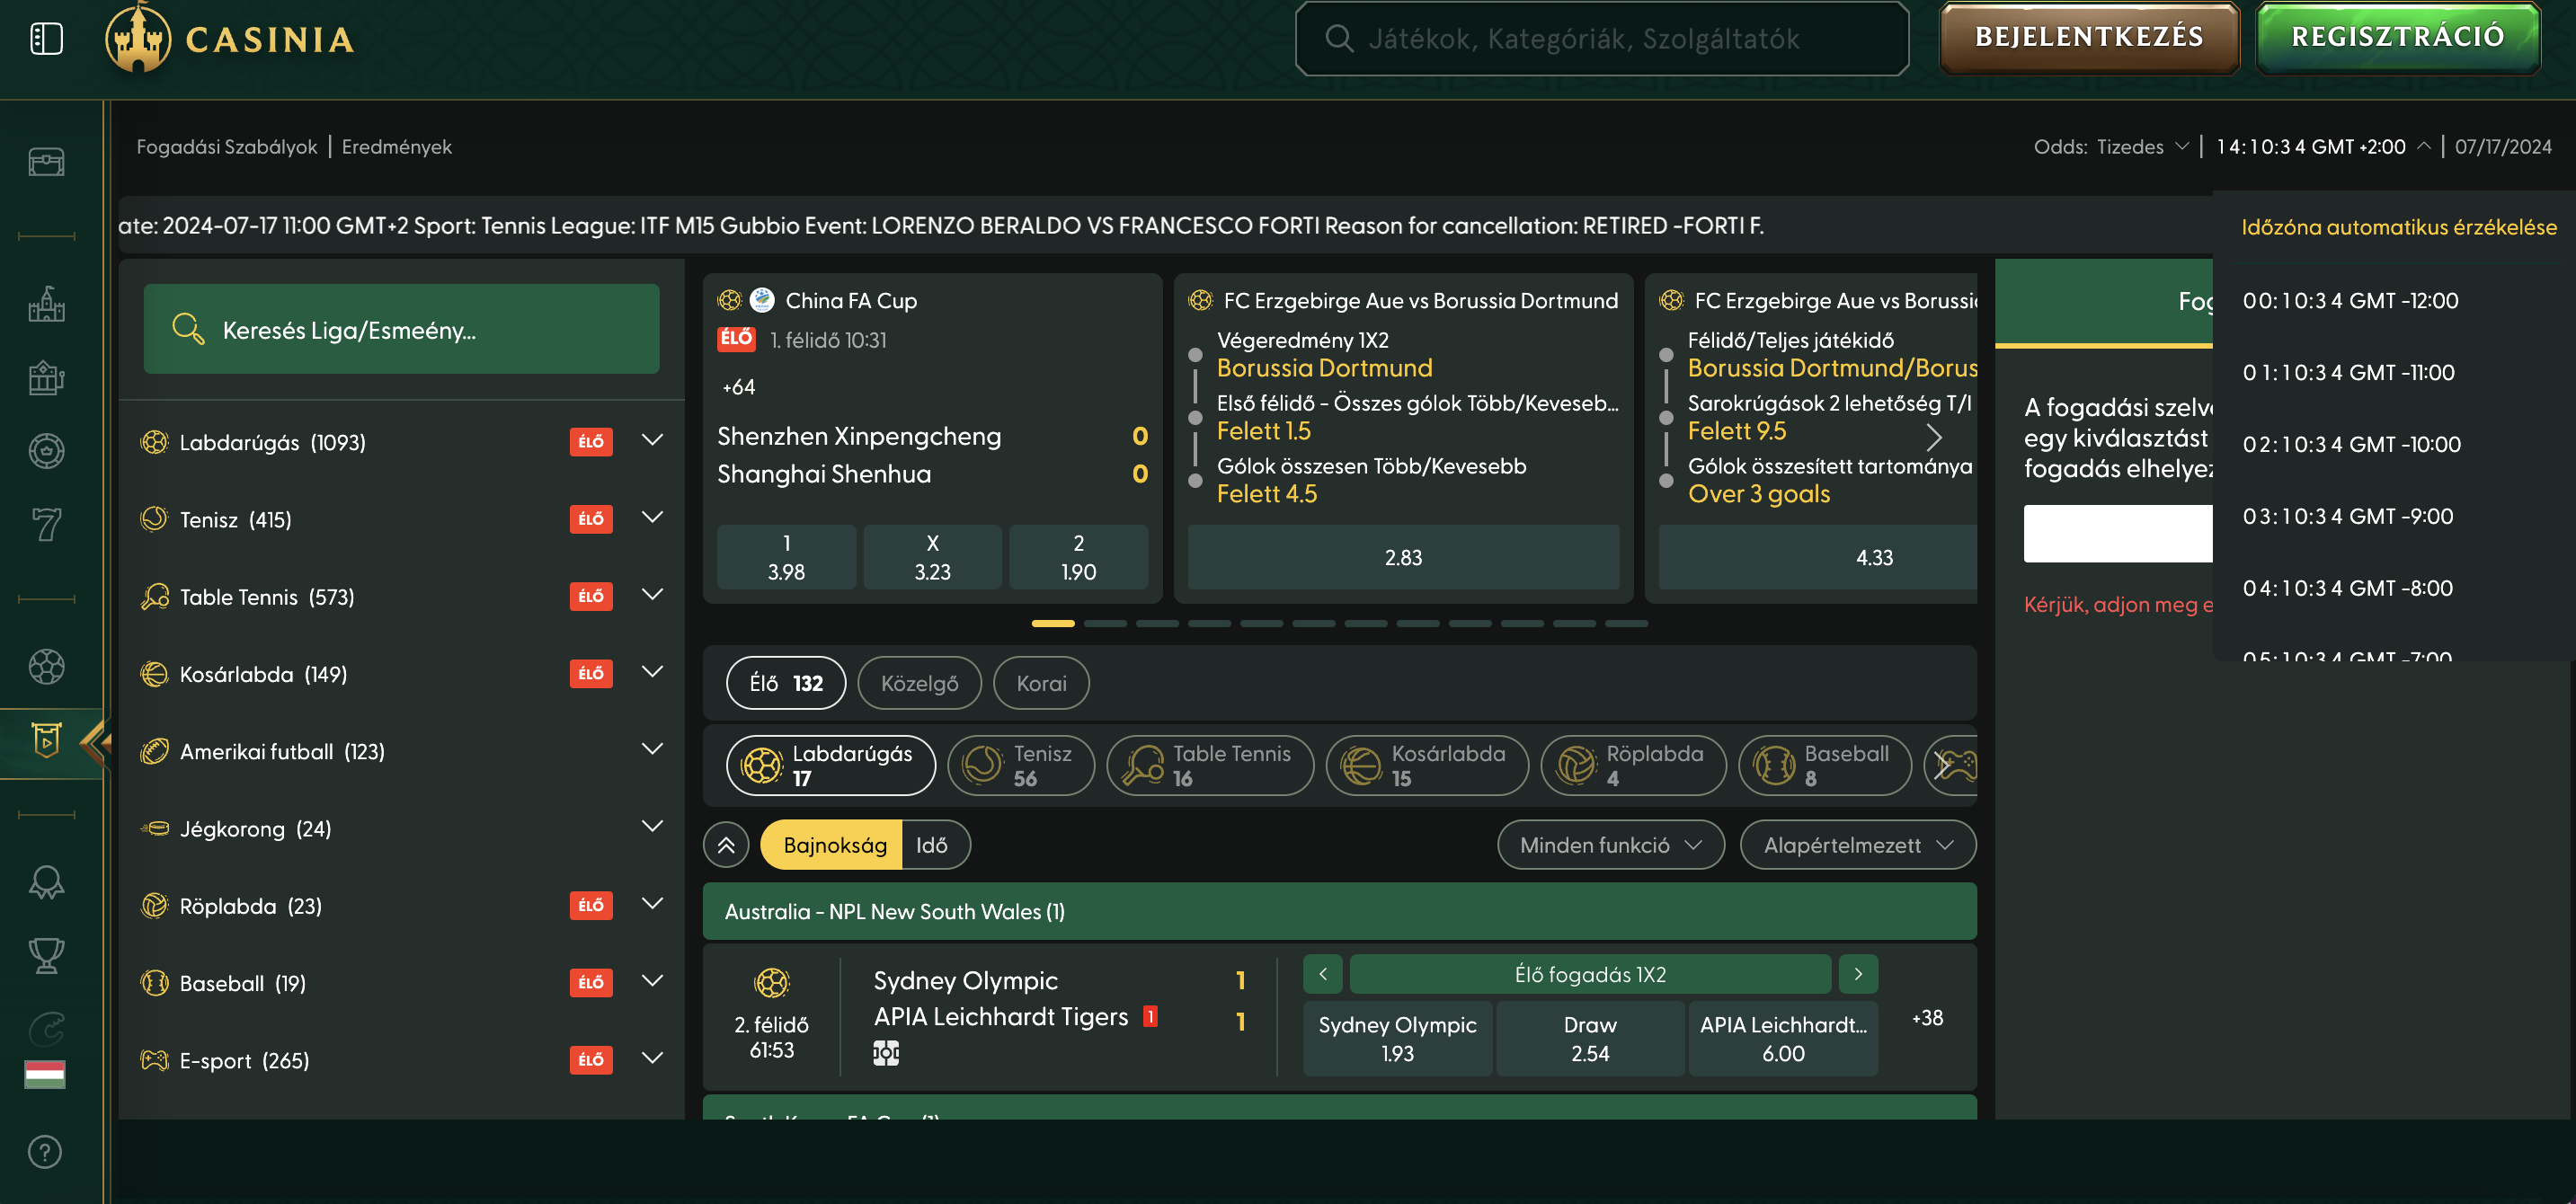2576x1204 pixels.
Task: Switch sorting to Idő
Action: point(931,845)
